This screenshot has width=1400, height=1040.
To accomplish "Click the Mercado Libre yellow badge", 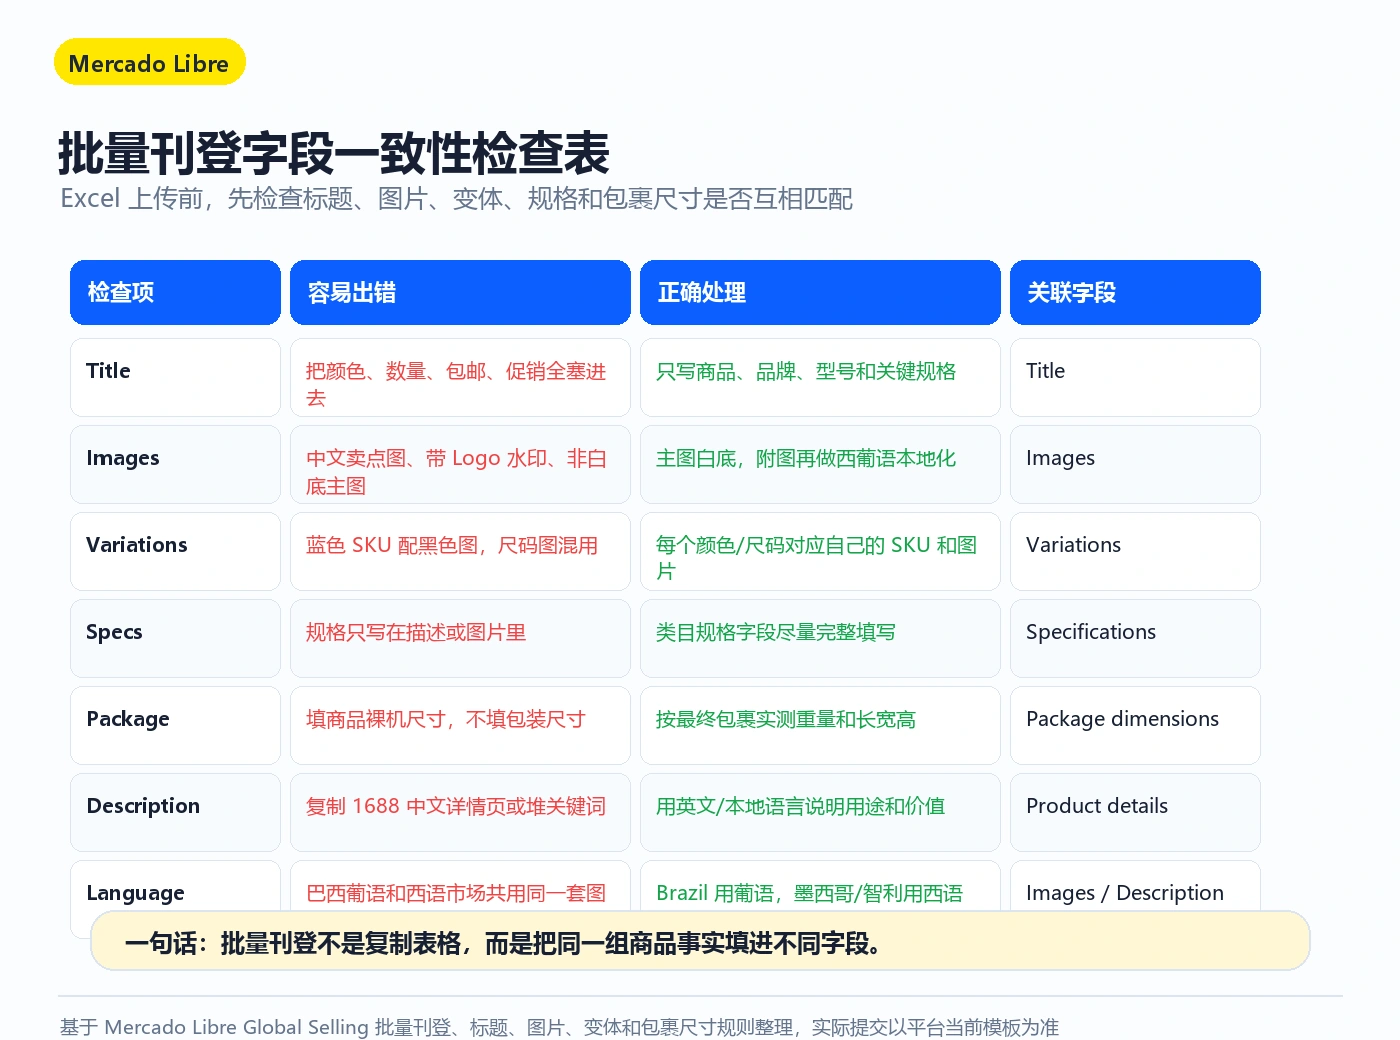I will click(x=150, y=62).
